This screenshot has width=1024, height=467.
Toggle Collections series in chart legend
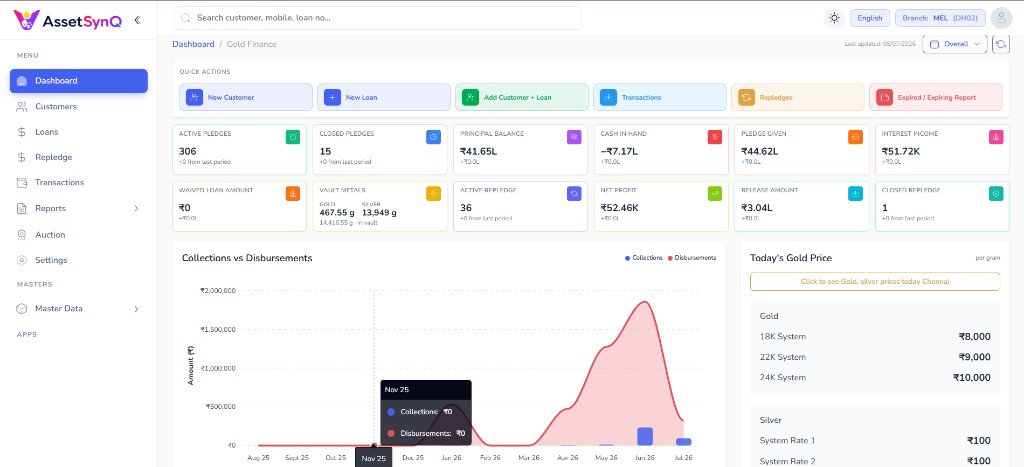point(644,258)
